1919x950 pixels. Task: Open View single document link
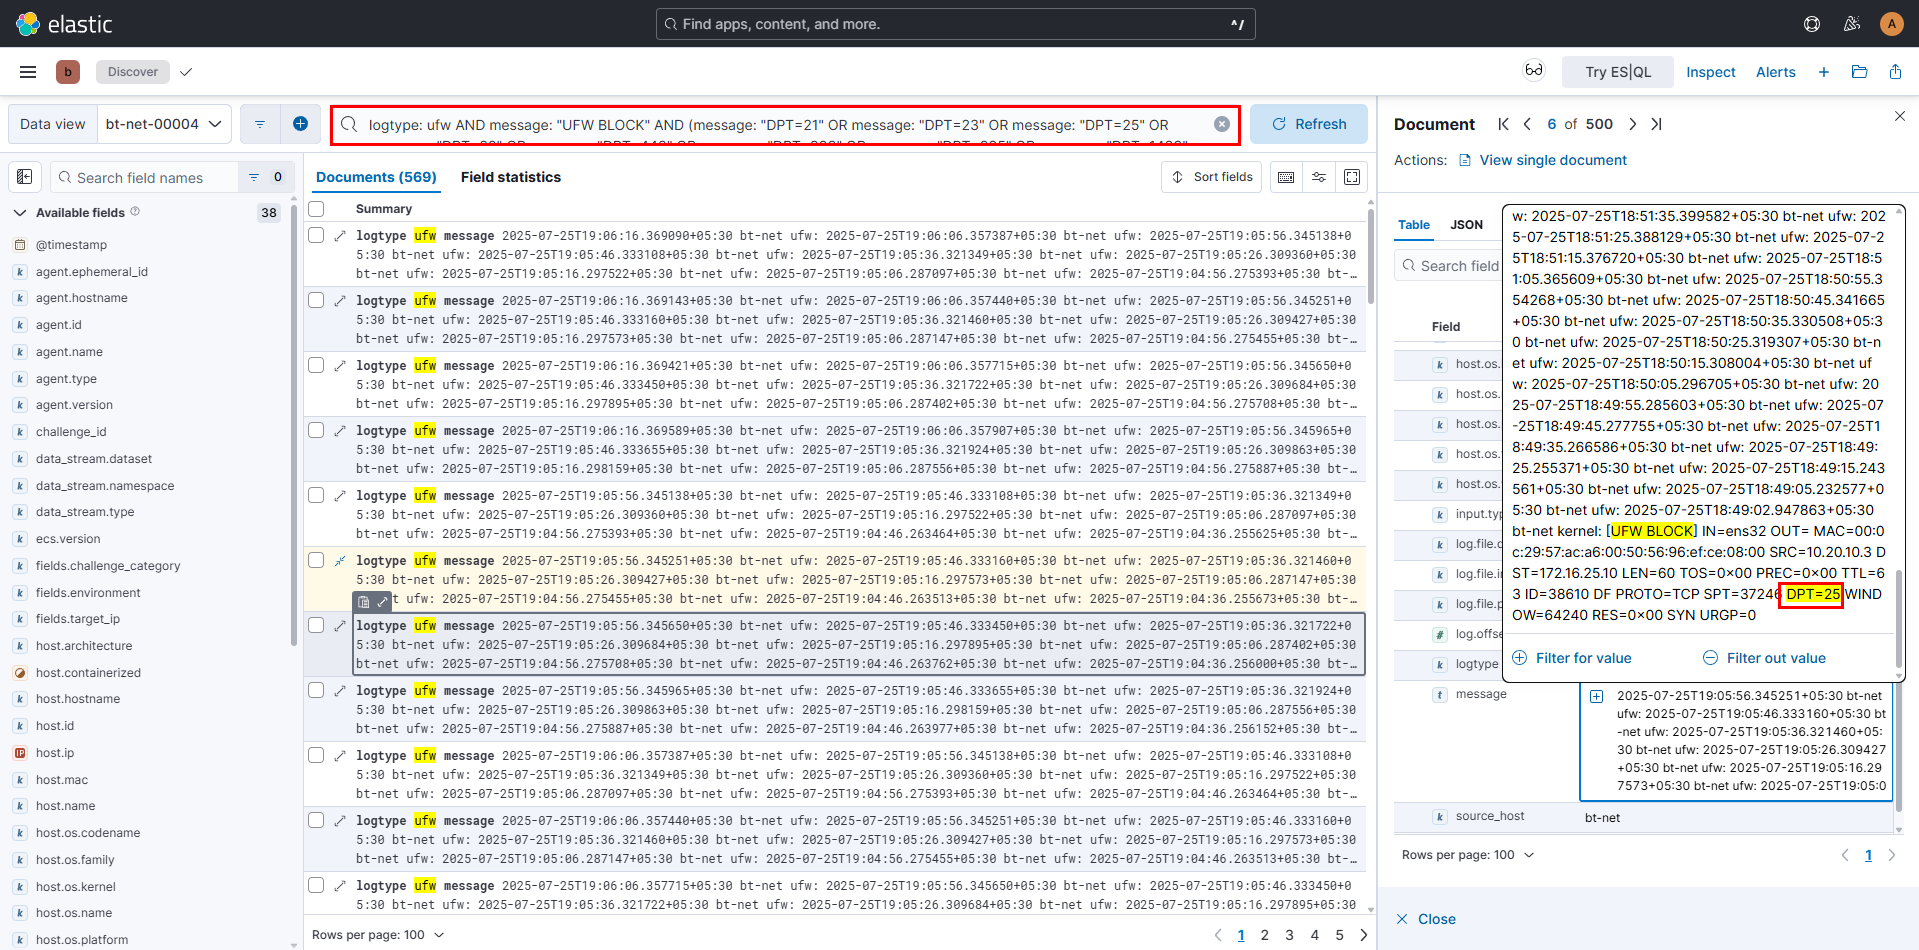click(1543, 160)
